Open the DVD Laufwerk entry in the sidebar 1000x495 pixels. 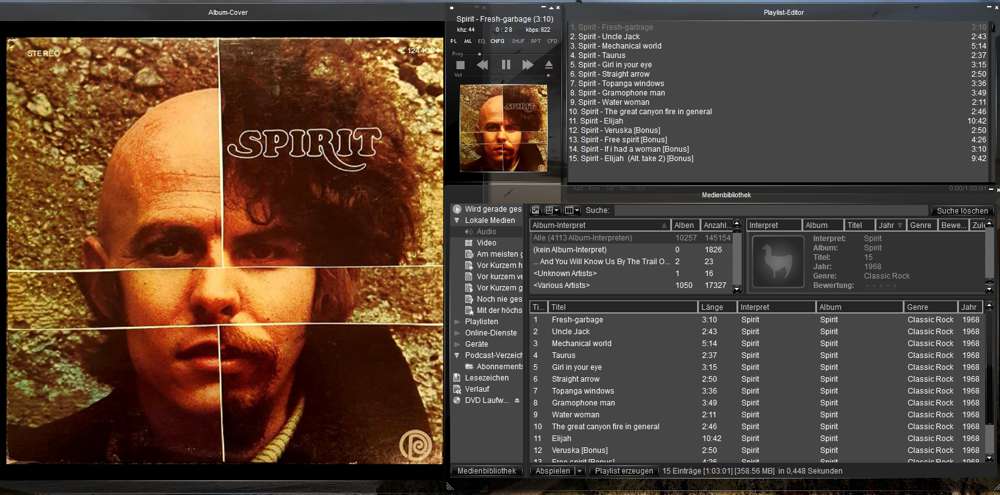pyautogui.click(x=490, y=400)
